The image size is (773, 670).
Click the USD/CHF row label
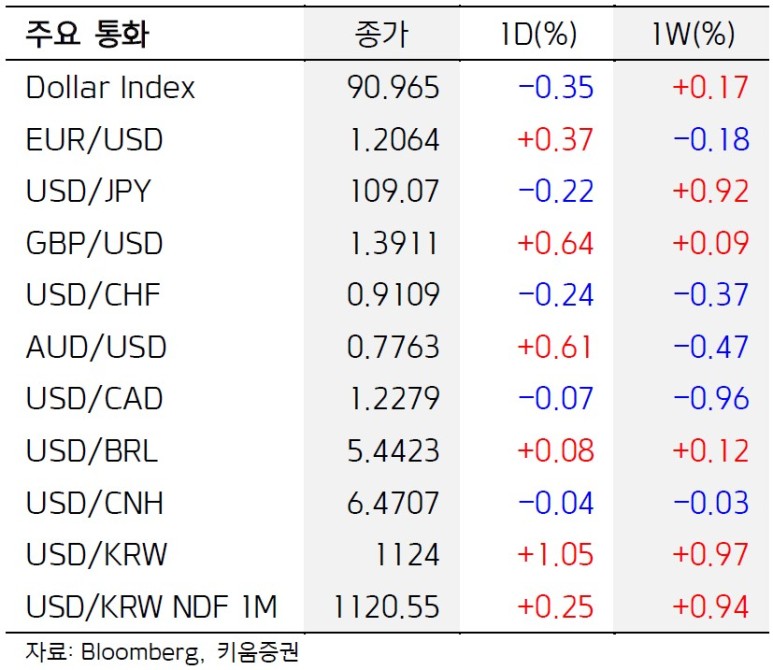pyautogui.click(x=93, y=295)
